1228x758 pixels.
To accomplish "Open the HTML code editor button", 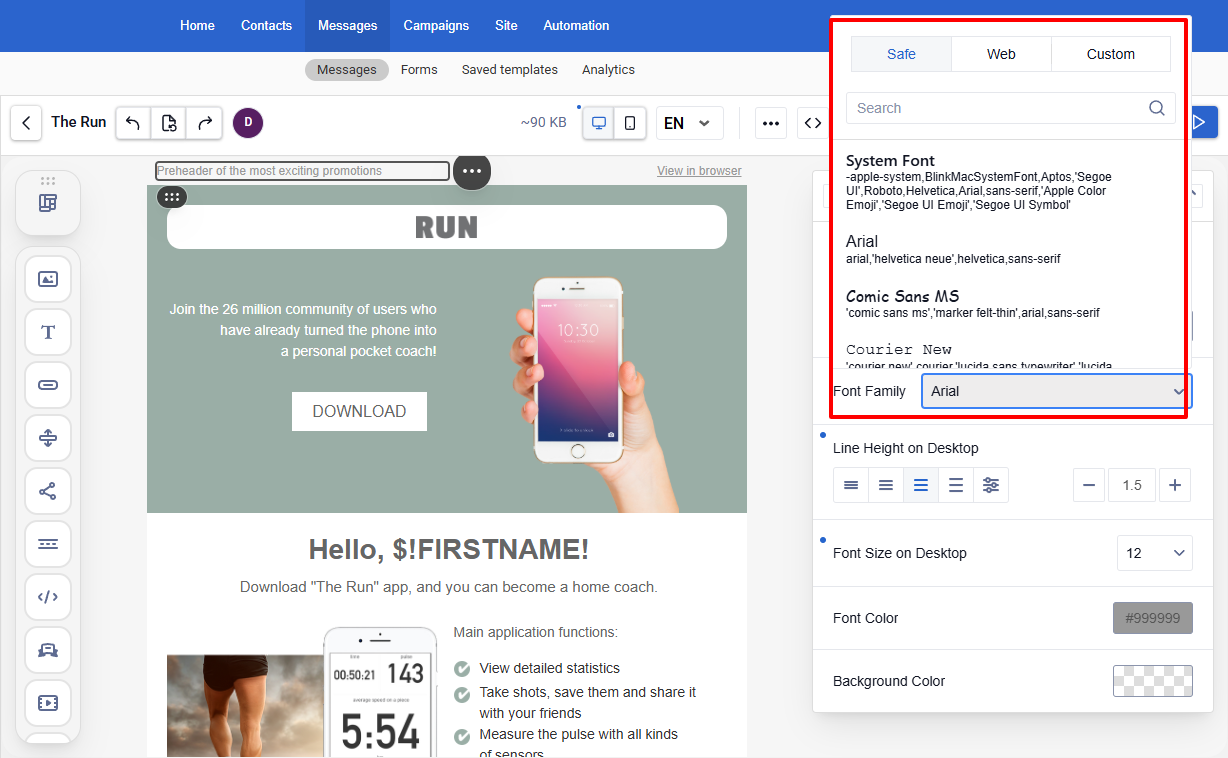I will click(x=813, y=123).
